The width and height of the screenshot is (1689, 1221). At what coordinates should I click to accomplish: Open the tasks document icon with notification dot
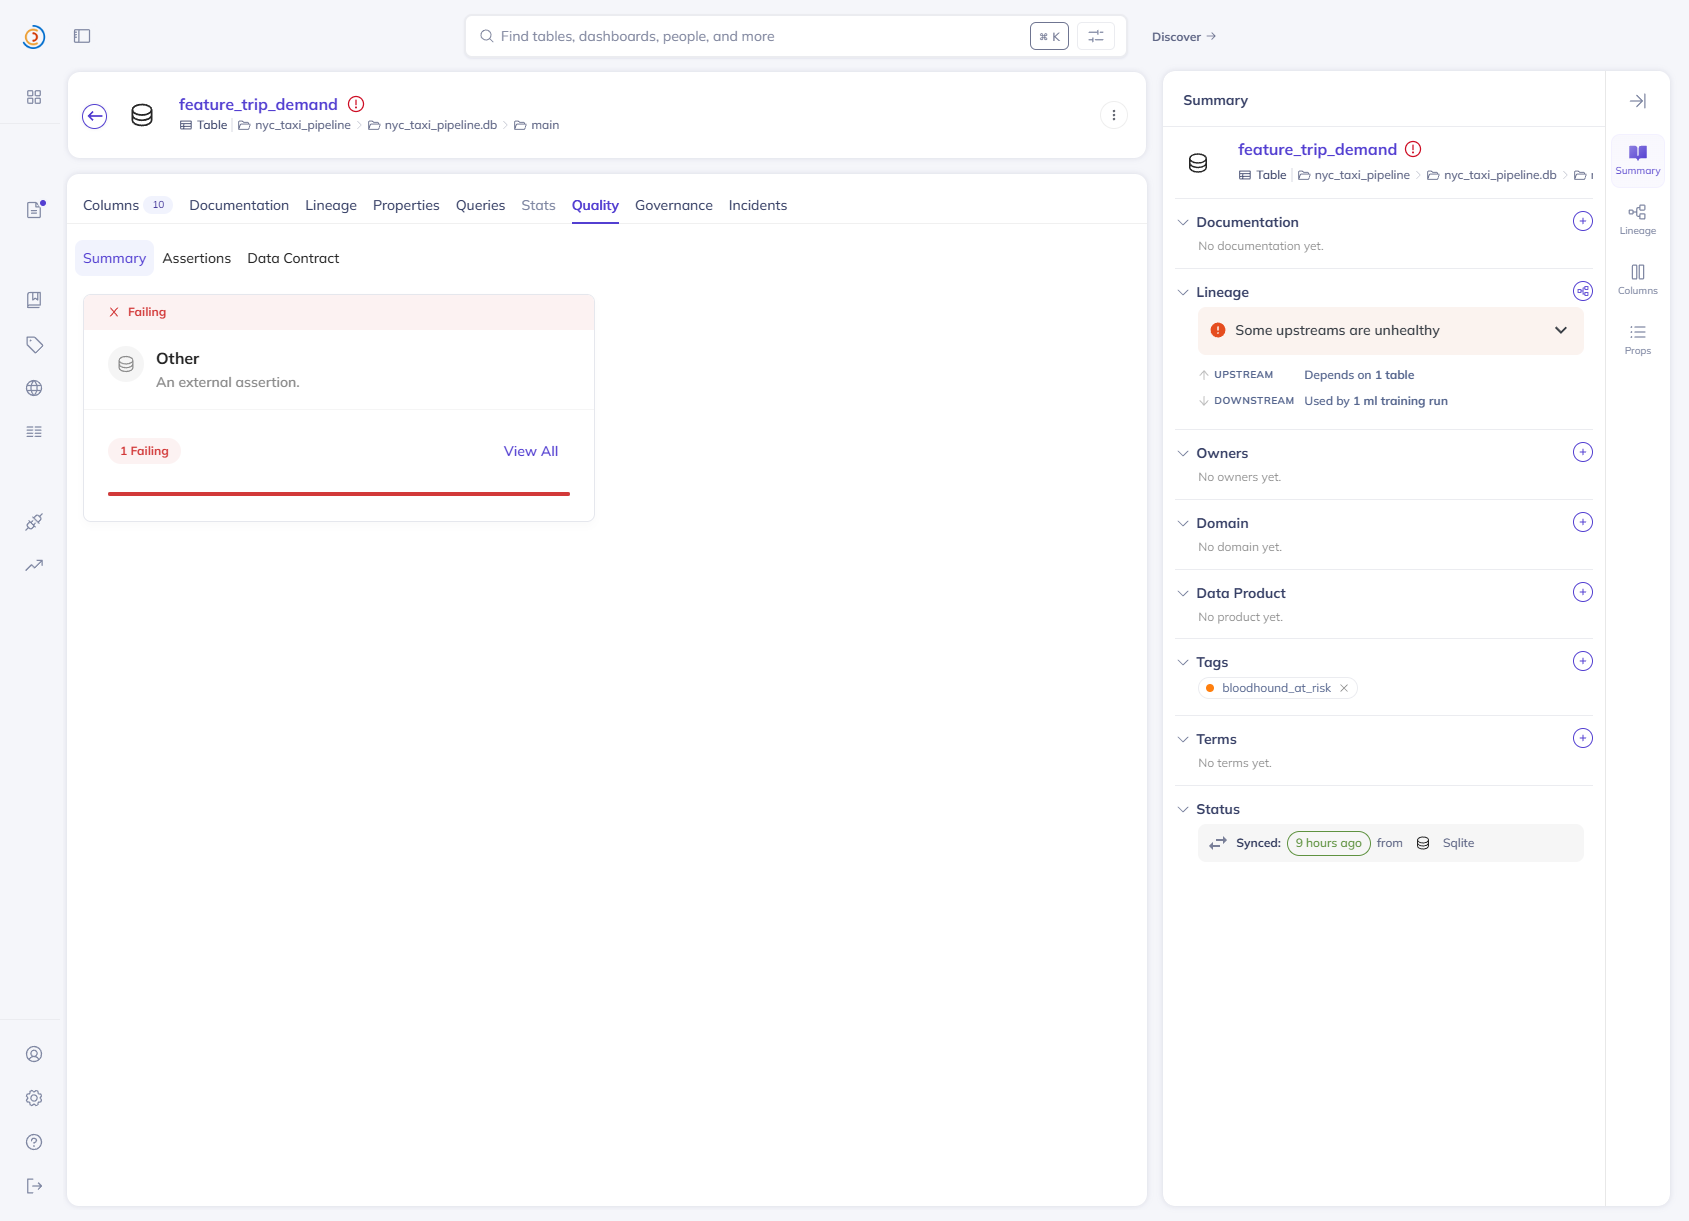point(34,209)
